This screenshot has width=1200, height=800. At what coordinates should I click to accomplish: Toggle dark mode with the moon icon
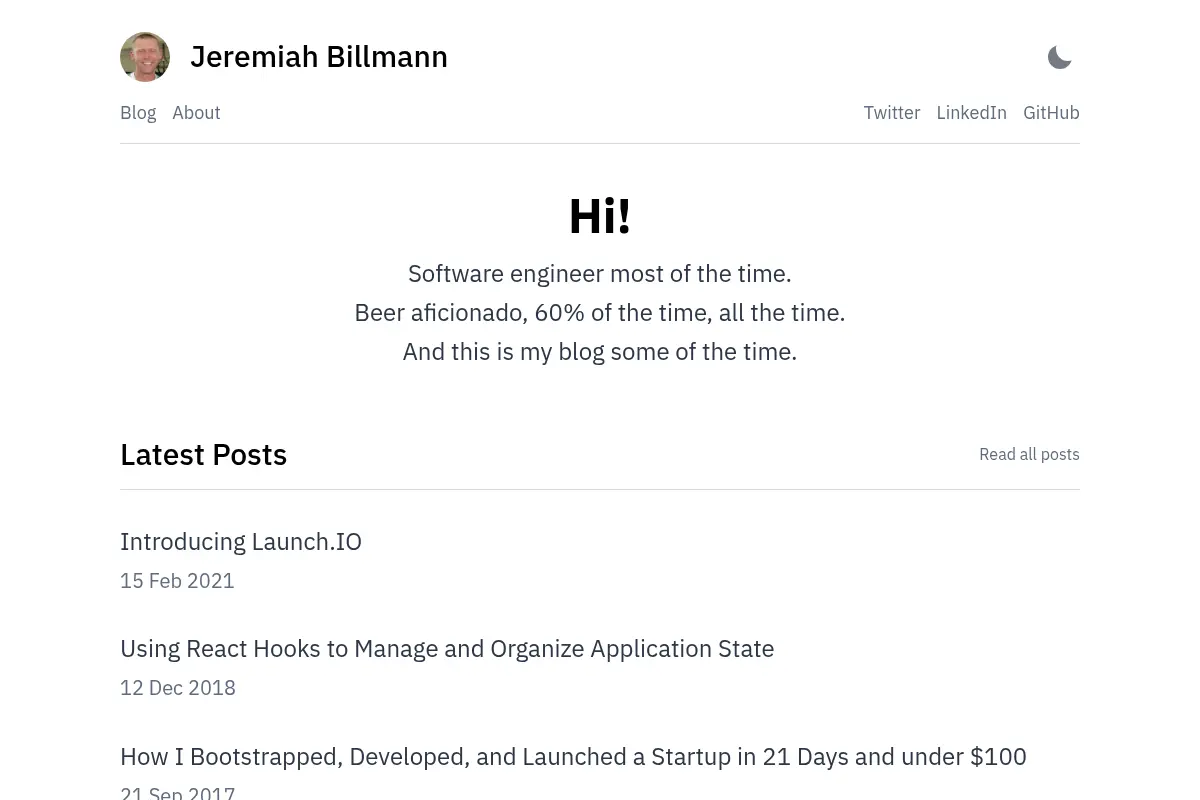(x=1059, y=57)
